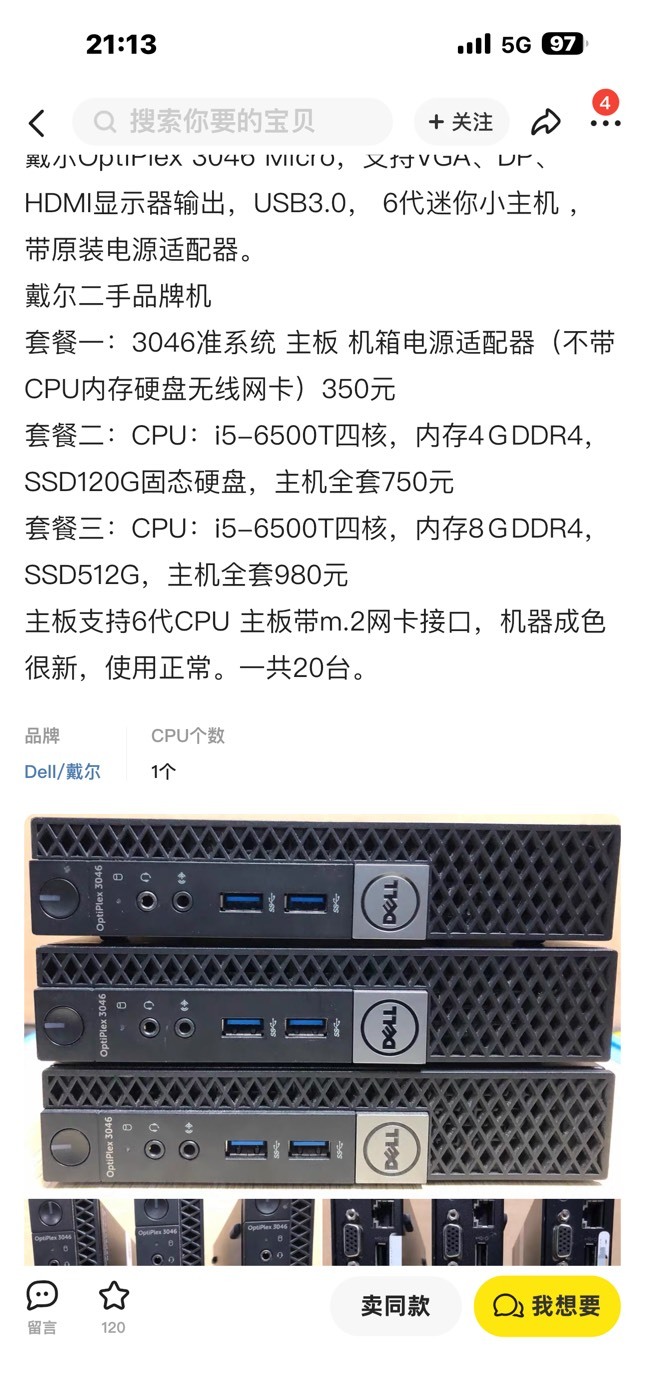
Task: Open the message comment icon
Action: point(42,1296)
